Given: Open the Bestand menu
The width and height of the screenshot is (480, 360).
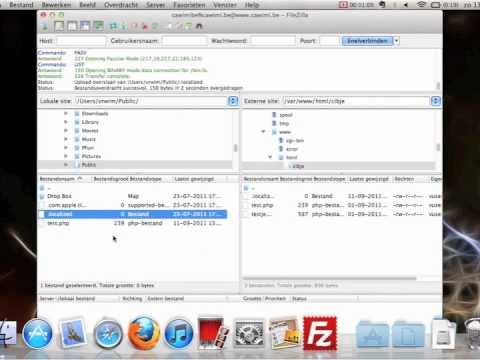Looking at the screenshot, I should (21, 5).
